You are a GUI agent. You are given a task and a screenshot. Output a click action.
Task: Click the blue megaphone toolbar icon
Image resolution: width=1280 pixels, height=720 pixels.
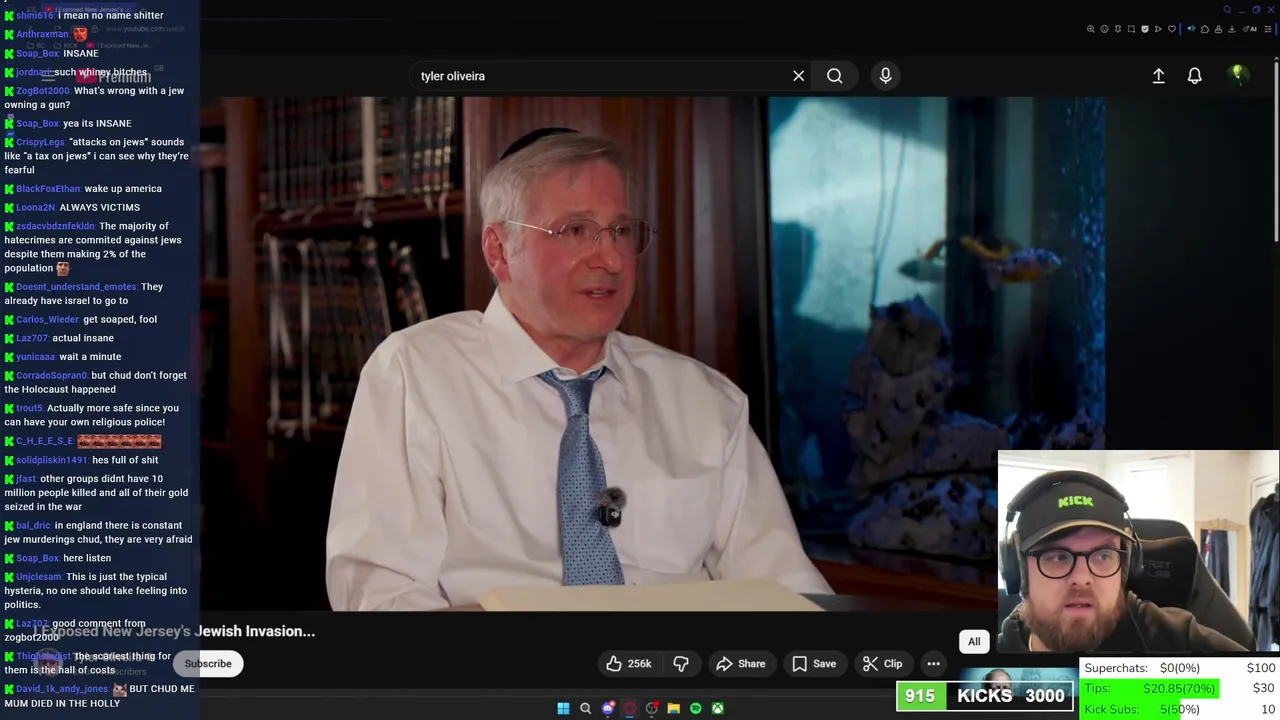pos(1191,29)
